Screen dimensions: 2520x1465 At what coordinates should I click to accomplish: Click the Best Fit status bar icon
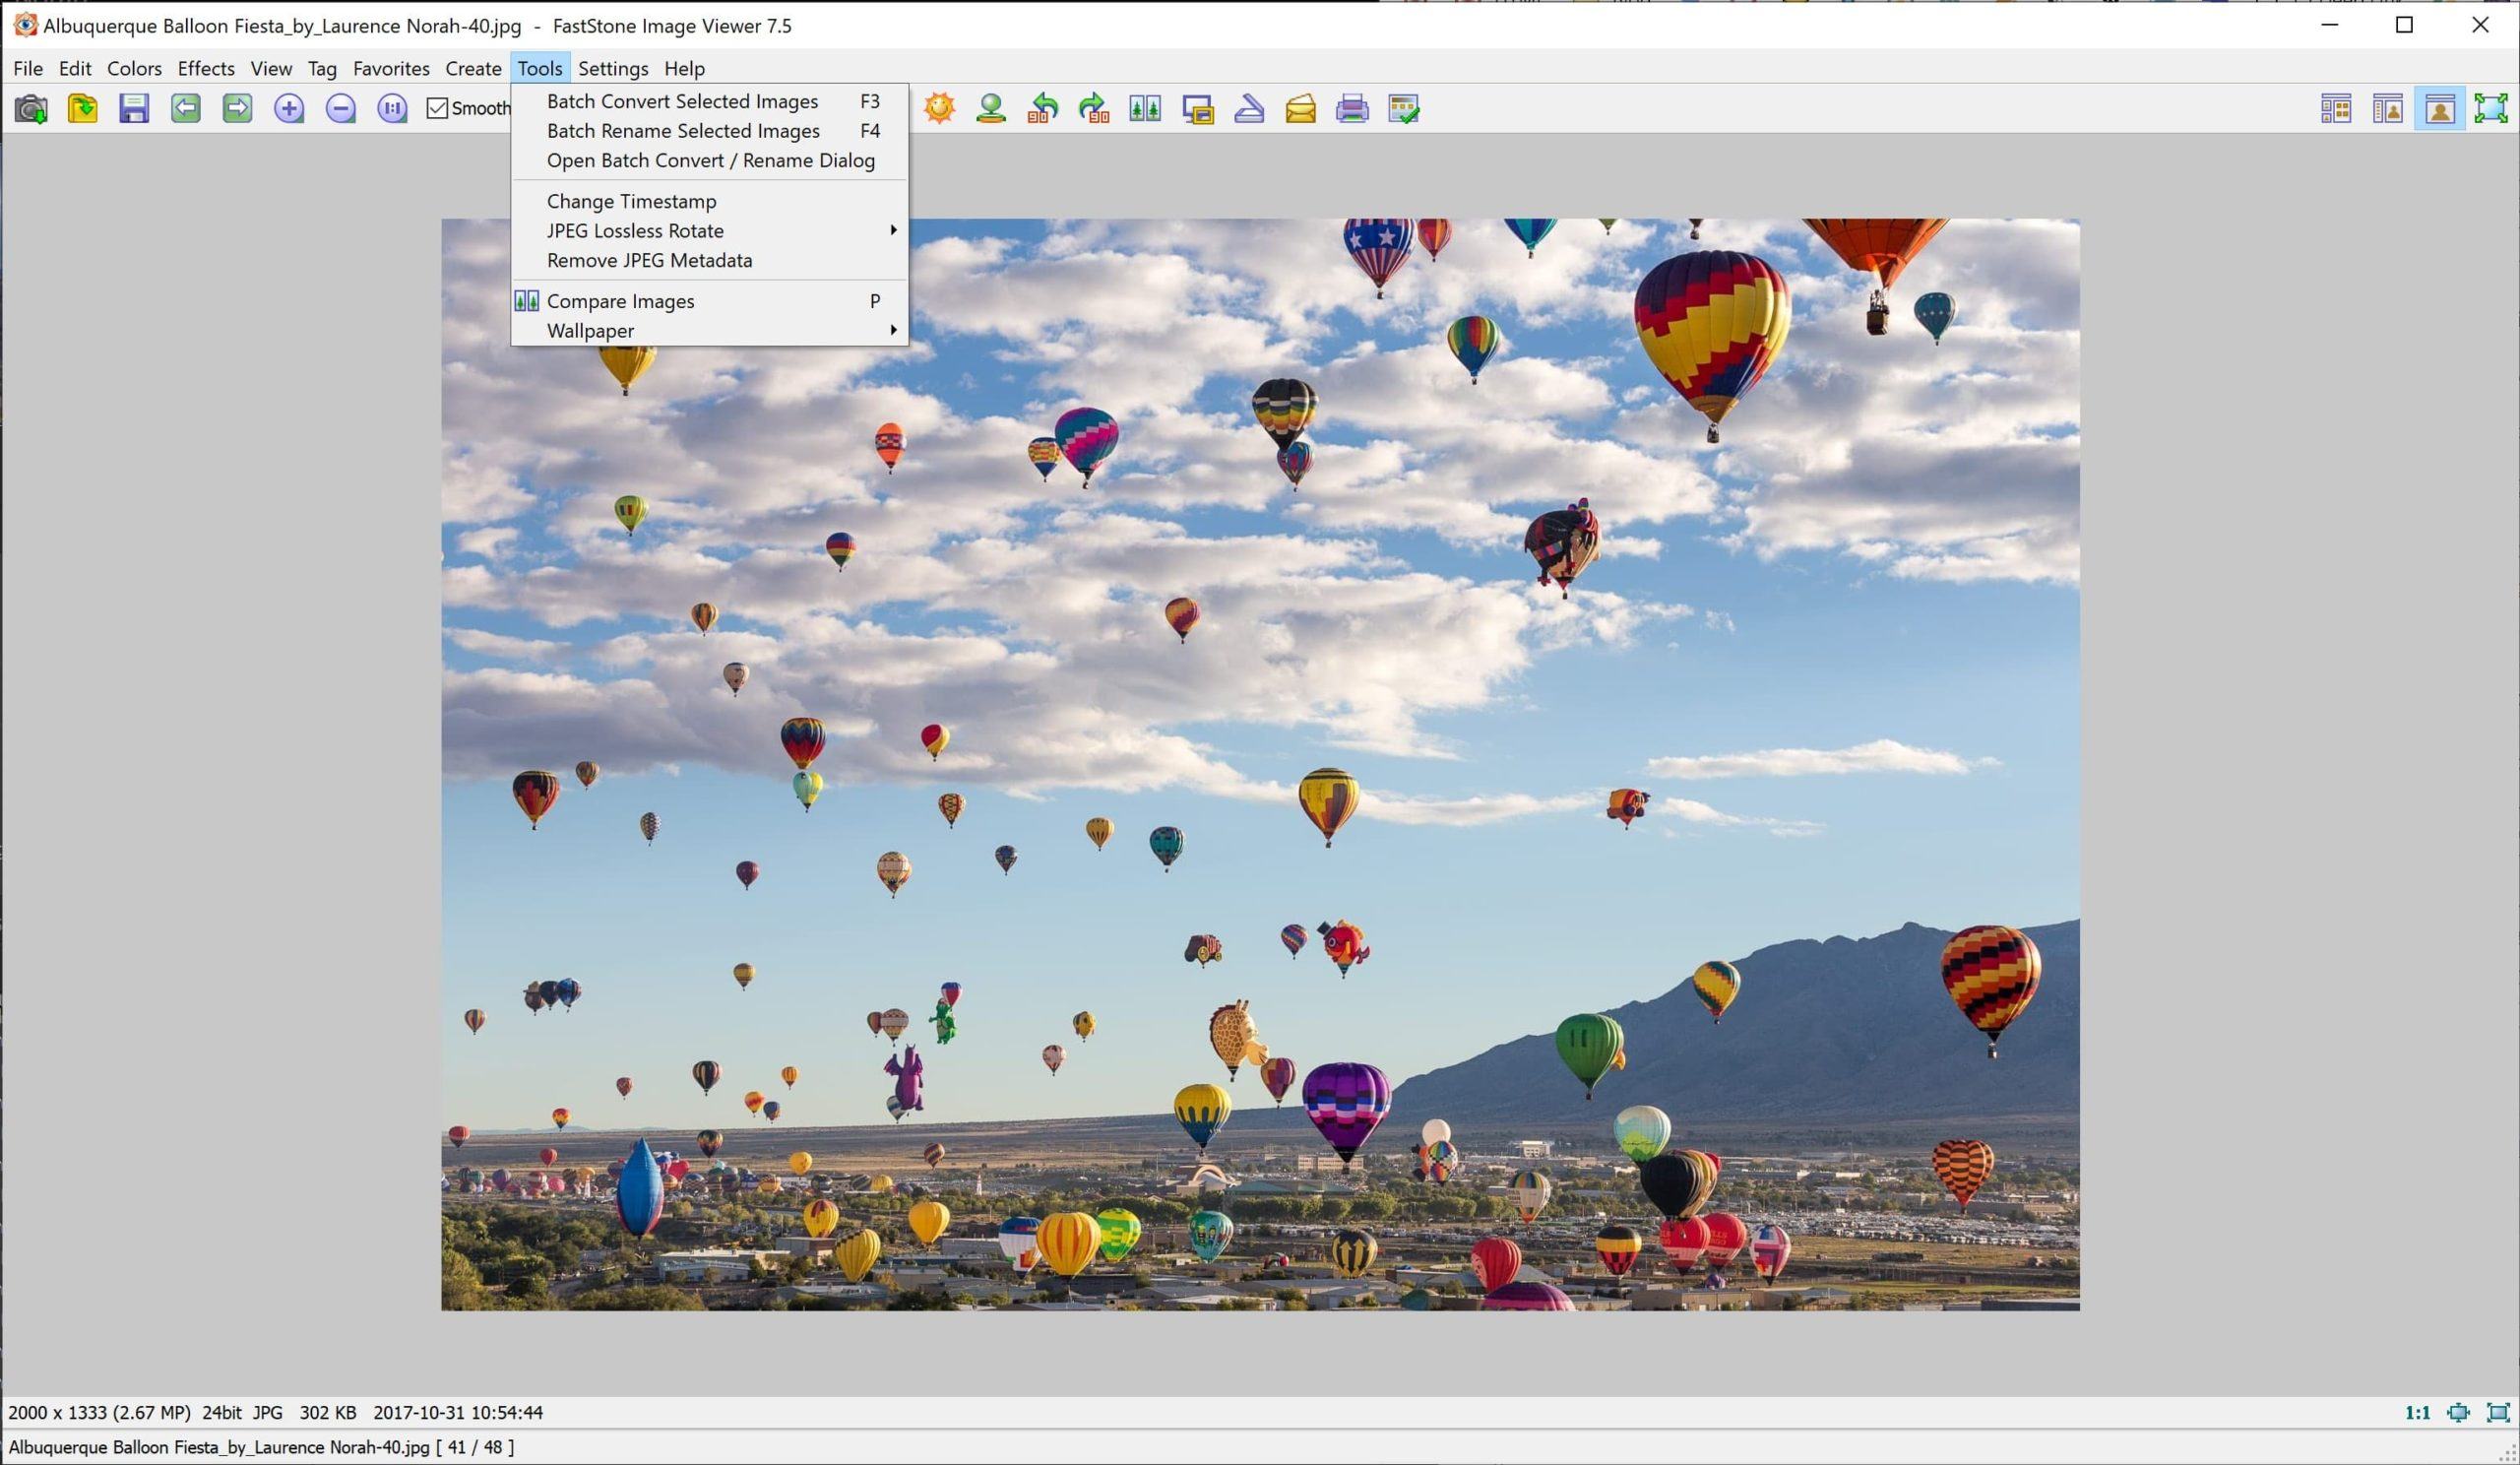click(2458, 1413)
